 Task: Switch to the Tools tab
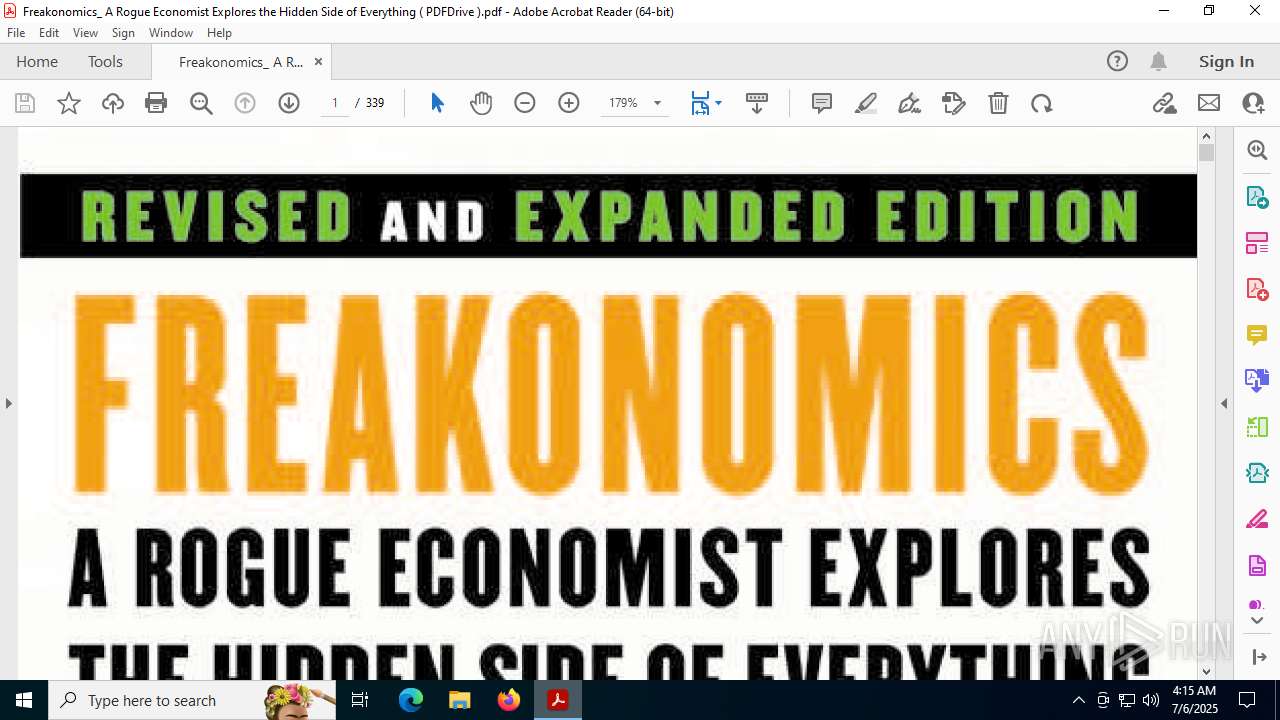105,61
